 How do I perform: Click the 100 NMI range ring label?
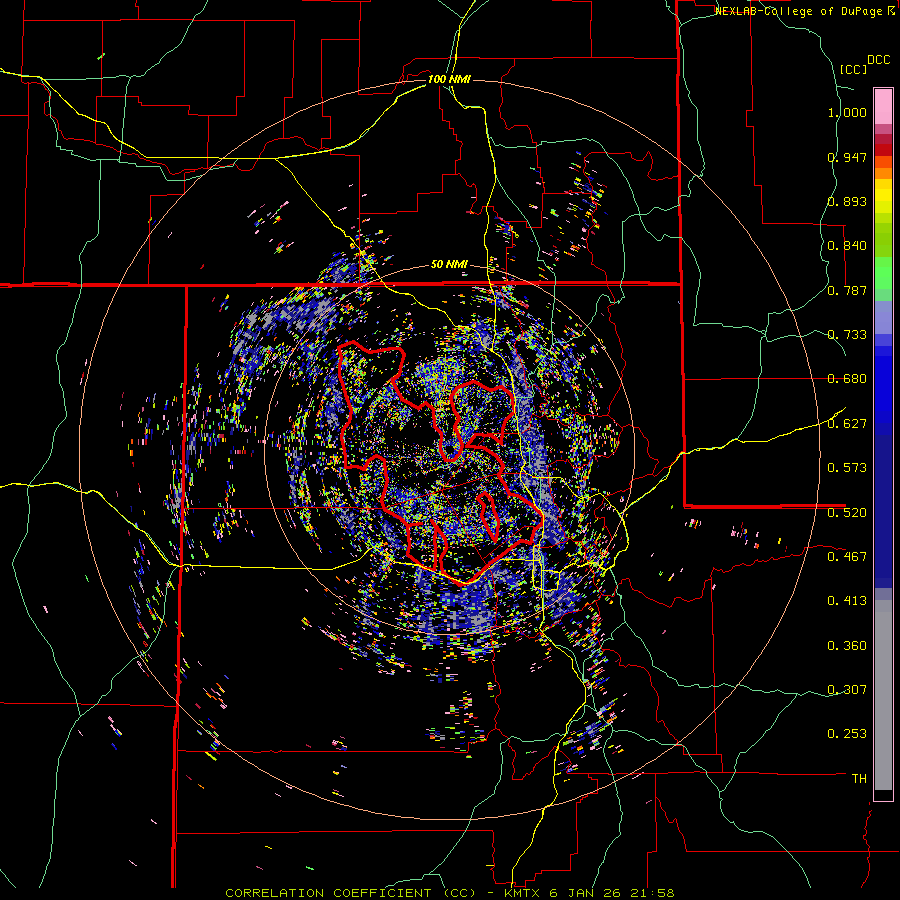(x=449, y=79)
